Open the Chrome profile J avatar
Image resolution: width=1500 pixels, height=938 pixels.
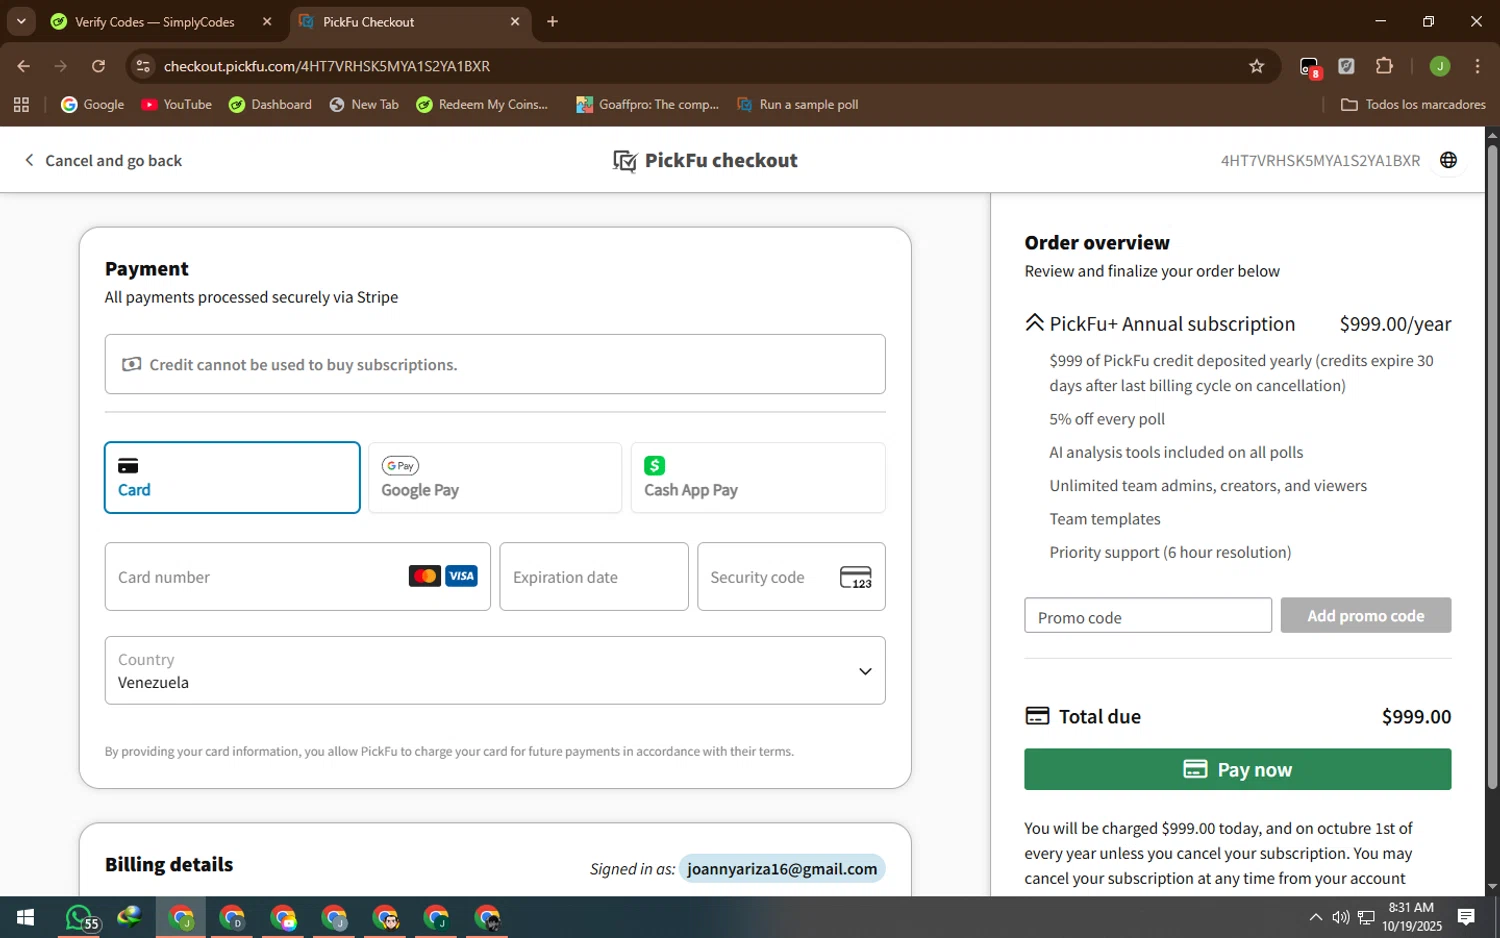tap(1440, 66)
